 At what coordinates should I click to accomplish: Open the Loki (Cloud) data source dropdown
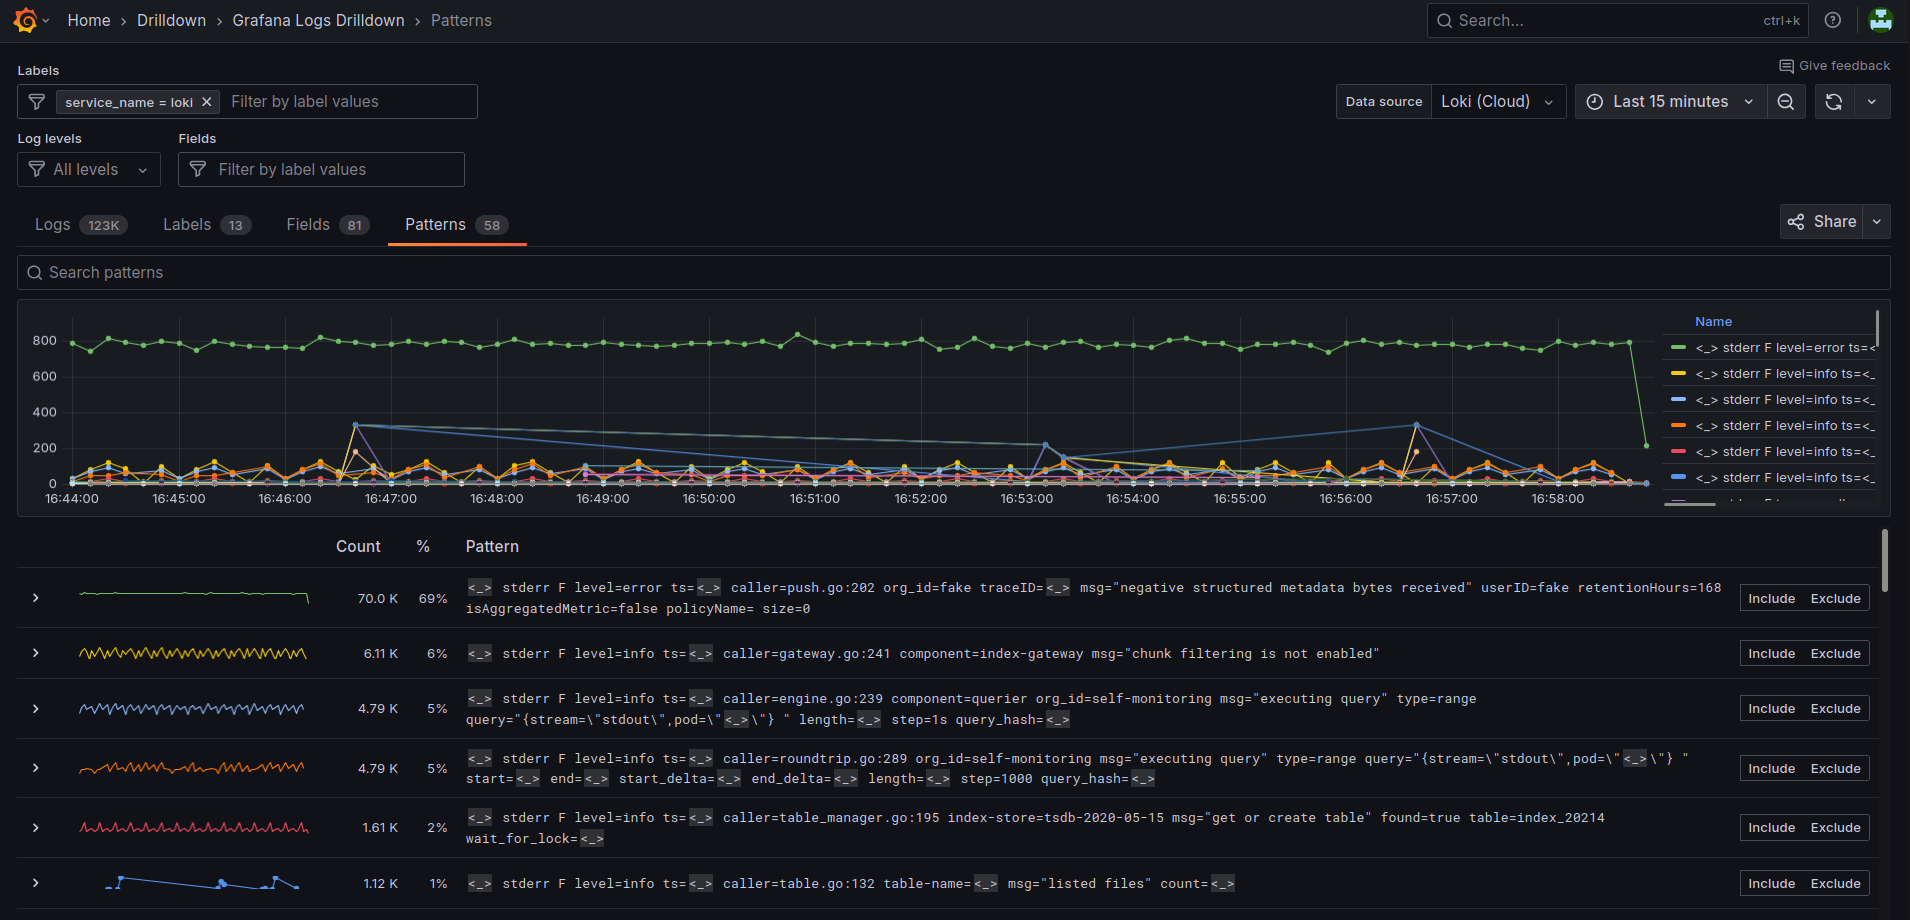pos(1498,101)
